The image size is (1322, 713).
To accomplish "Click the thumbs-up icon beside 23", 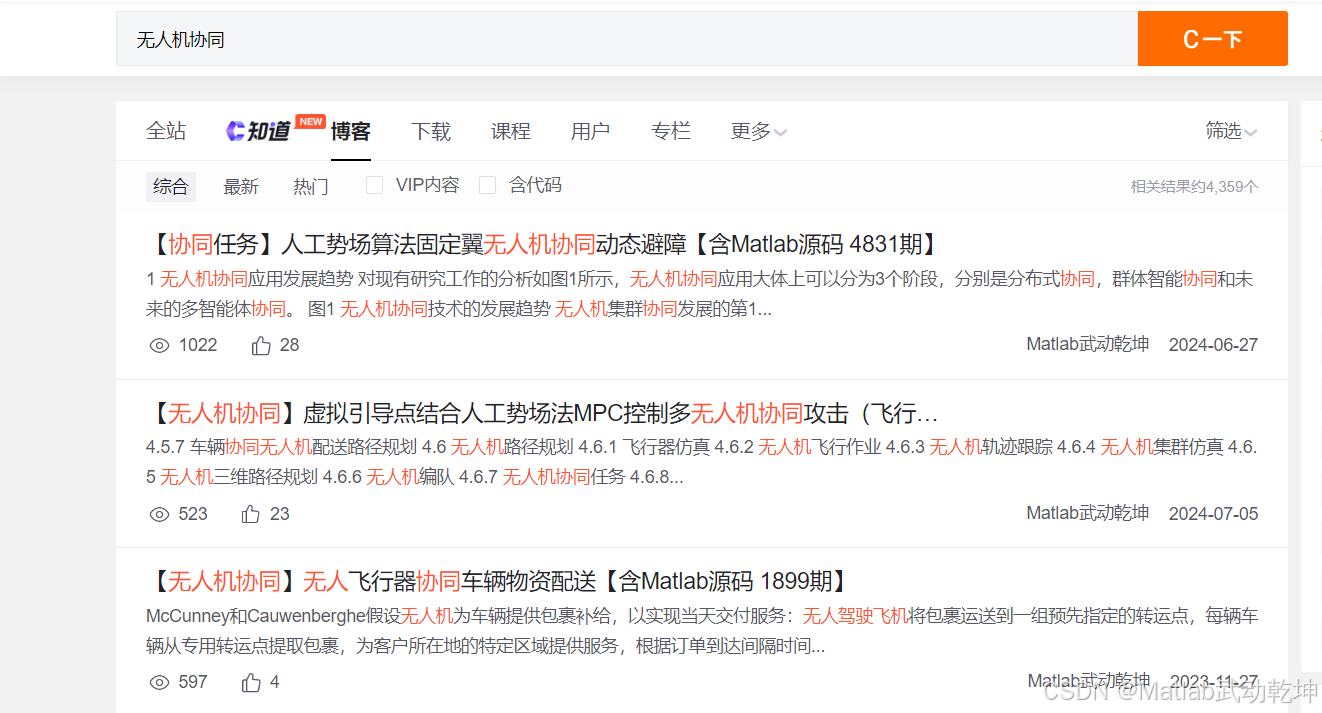I will 251,514.
